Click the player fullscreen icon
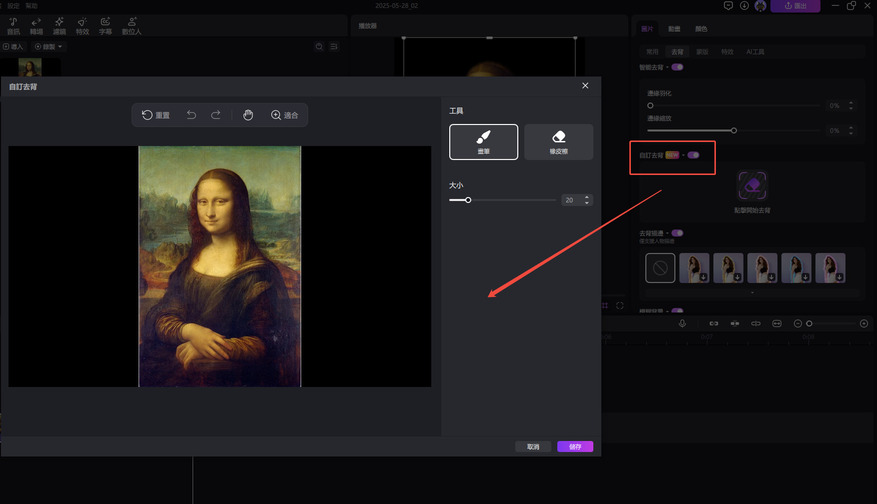877x504 pixels. [620, 305]
